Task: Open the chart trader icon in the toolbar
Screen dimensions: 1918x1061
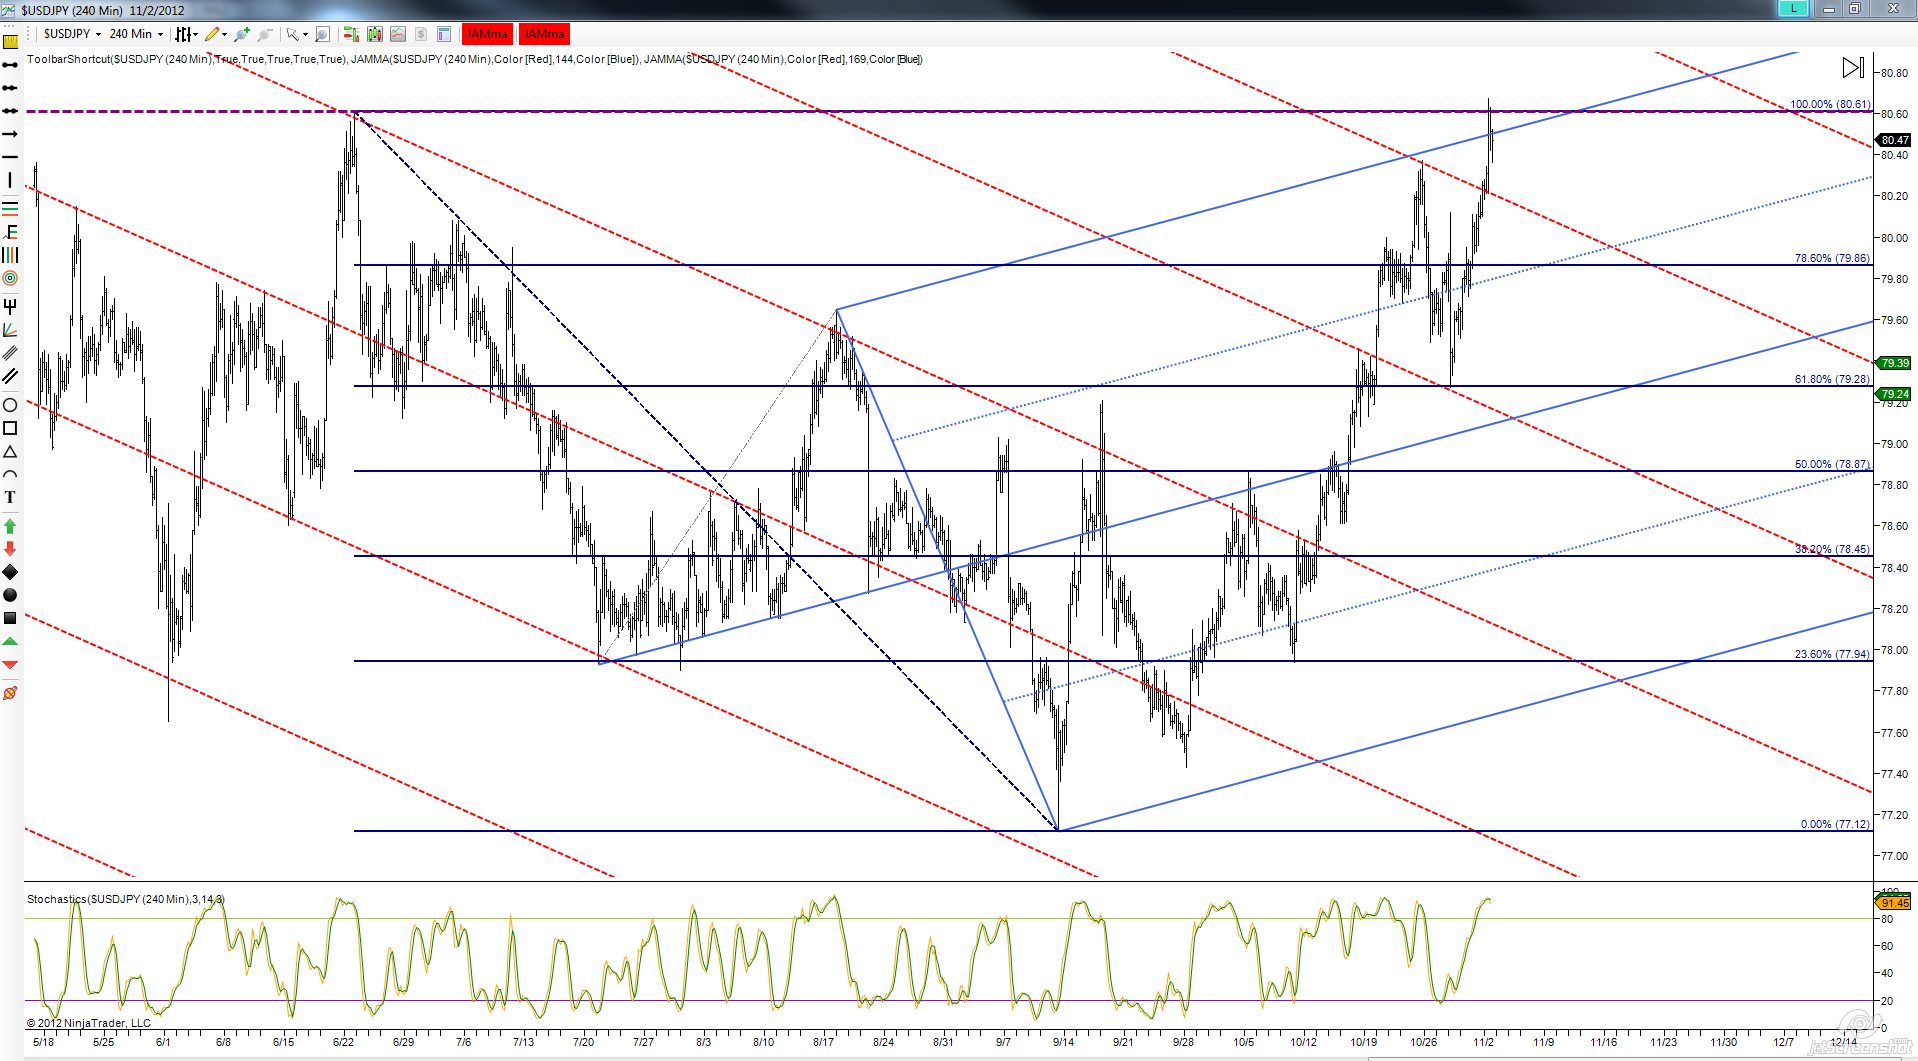Action: [x=351, y=34]
